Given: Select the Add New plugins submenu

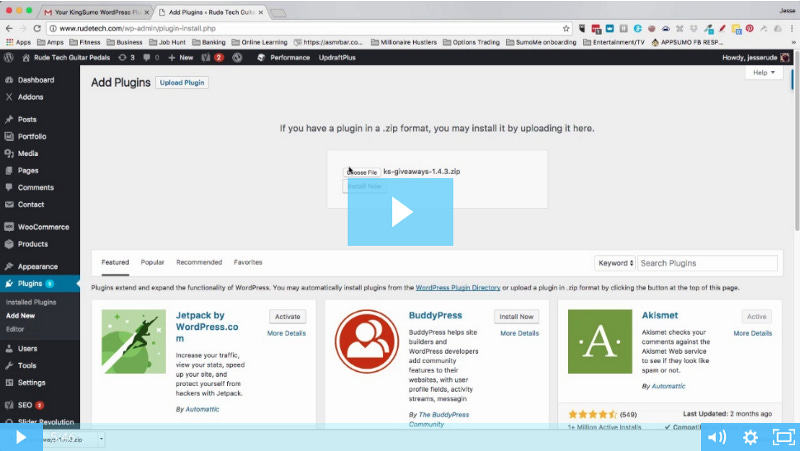Looking at the screenshot, I should 20,315.
